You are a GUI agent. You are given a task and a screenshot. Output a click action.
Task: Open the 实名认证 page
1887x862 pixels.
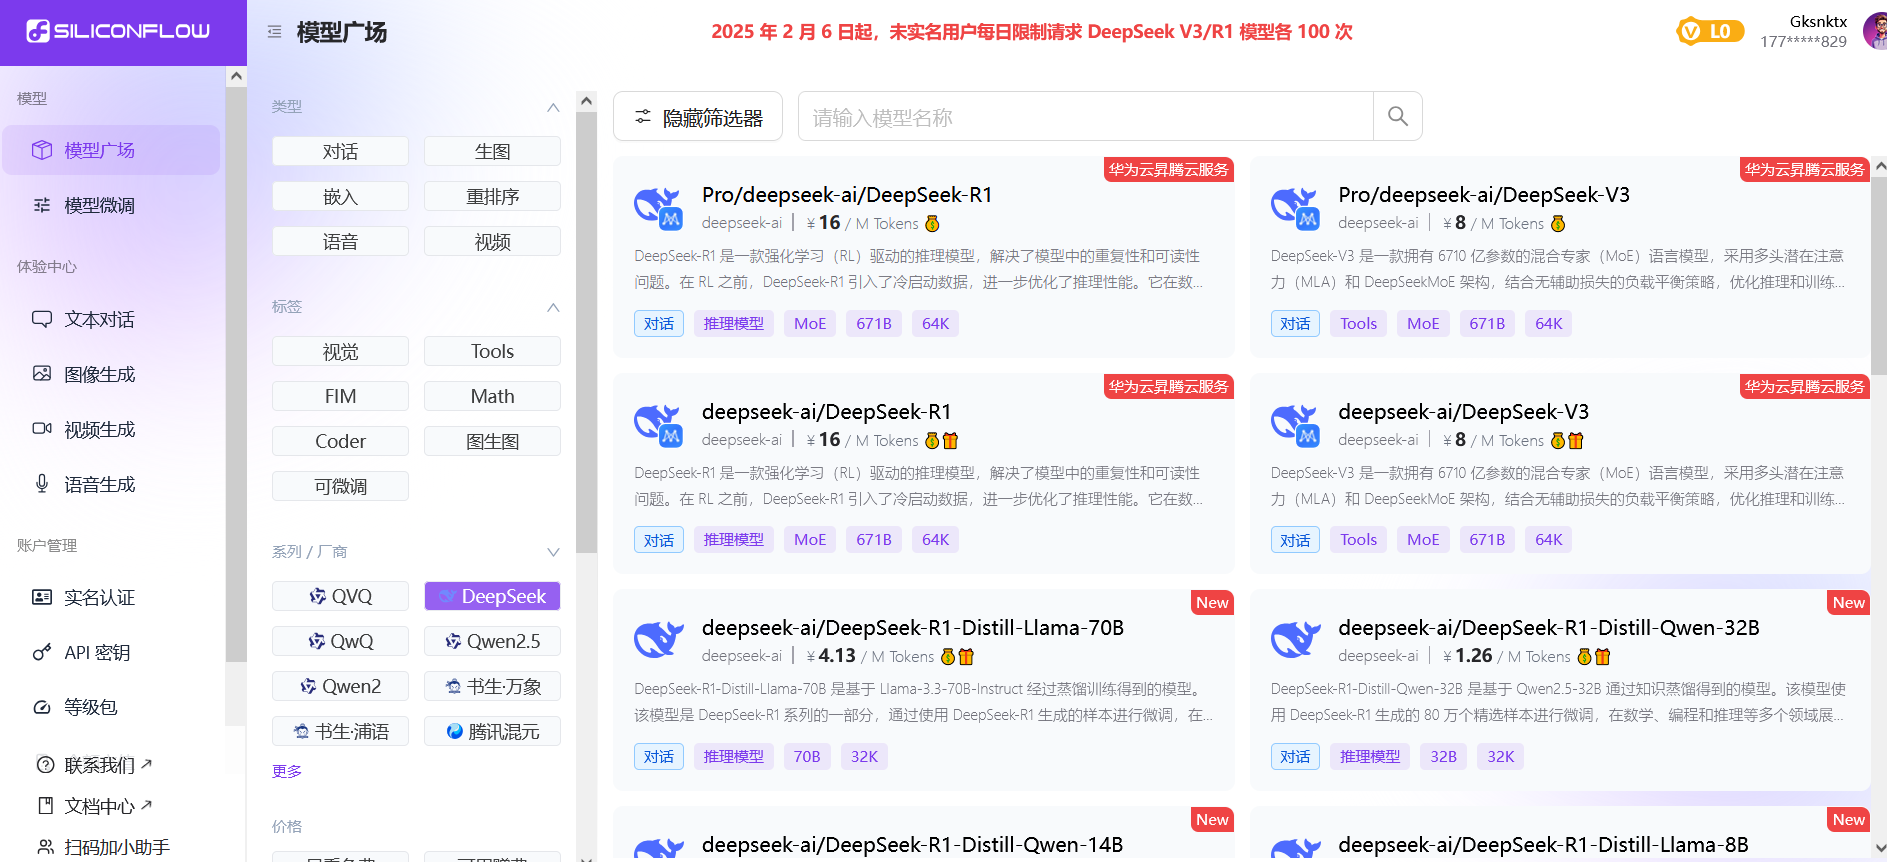(x=111, y=597)
